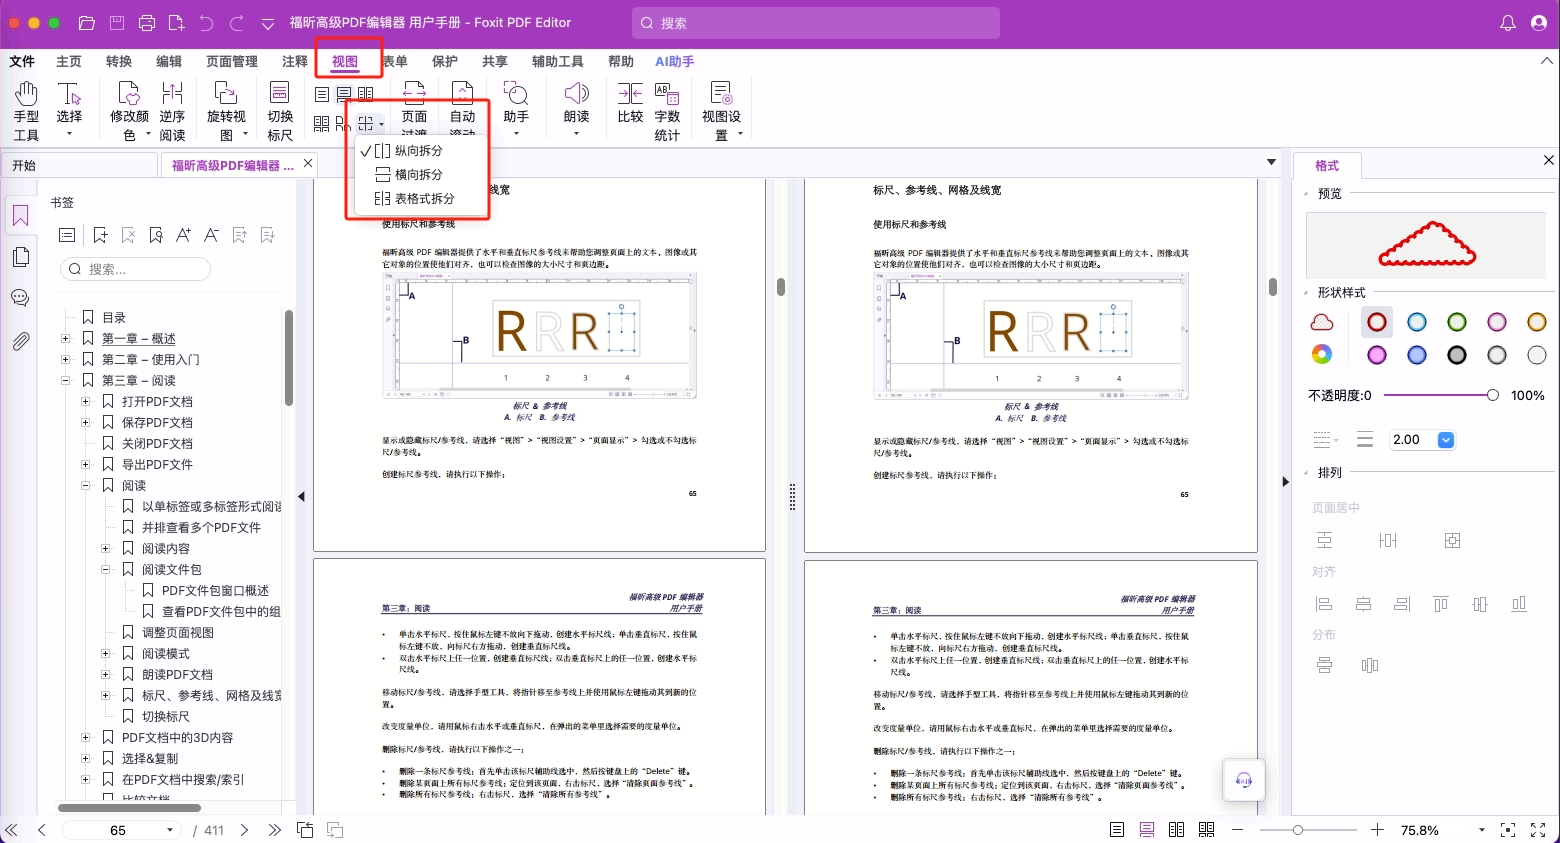This screenshot has width=1560, height=843.
Task: Jump to the last page button
Action: click(x=274, y=830)
